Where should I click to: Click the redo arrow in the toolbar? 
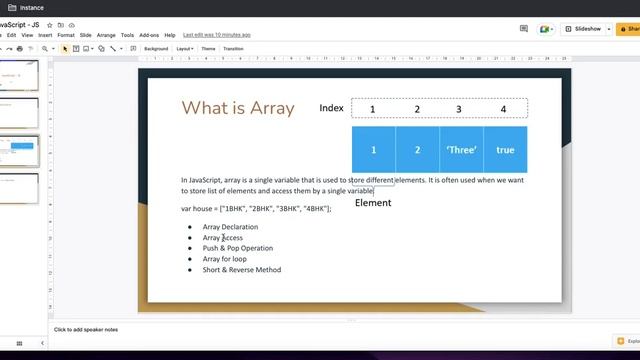click(x=9, y=49)
